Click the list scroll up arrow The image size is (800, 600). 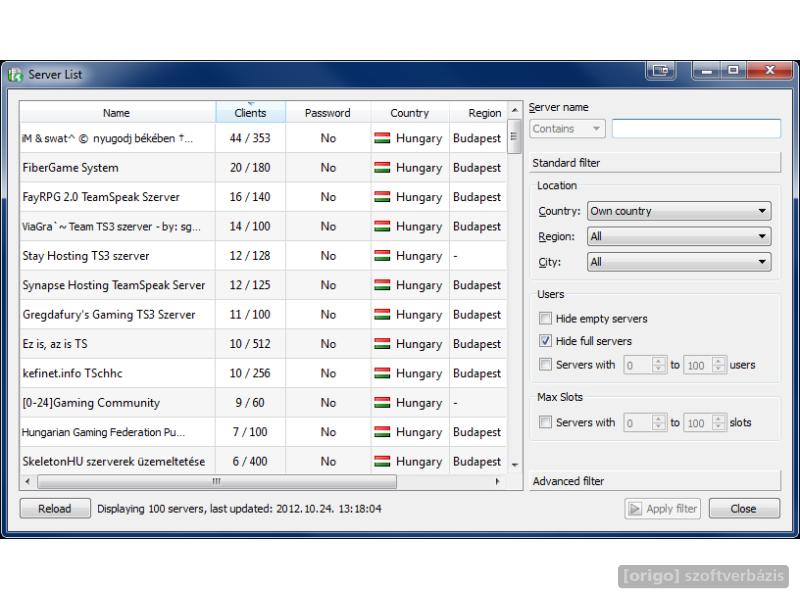click(x=515, y=110)
